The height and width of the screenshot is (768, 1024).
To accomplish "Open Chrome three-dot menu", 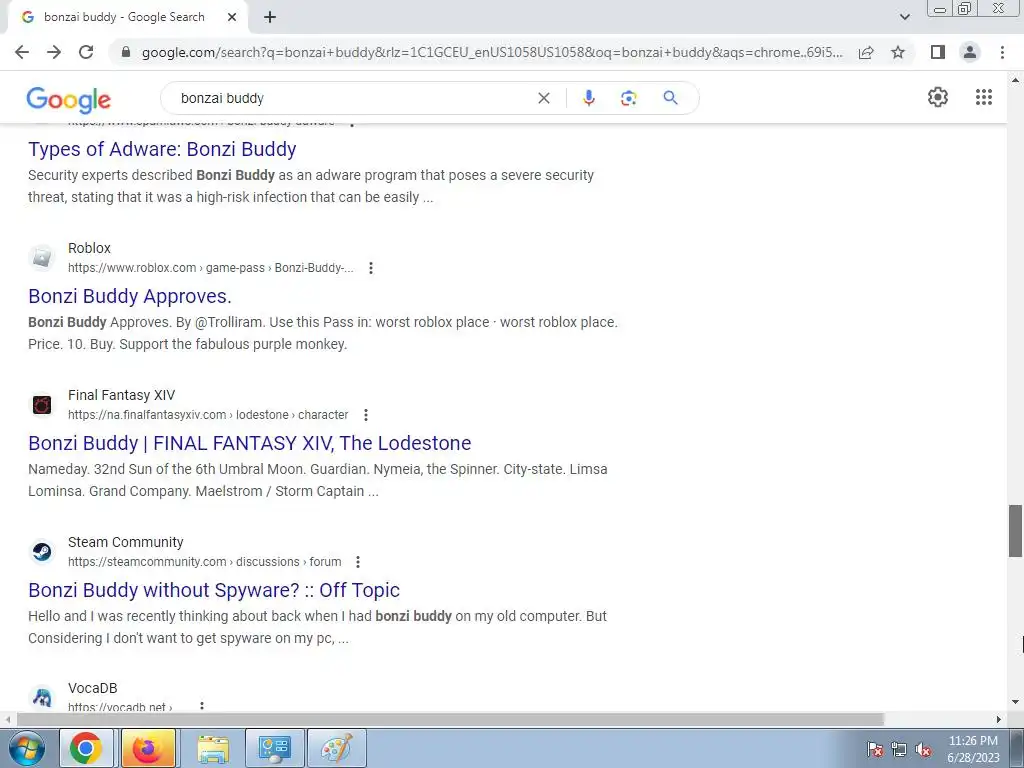I will [1002, 52].
